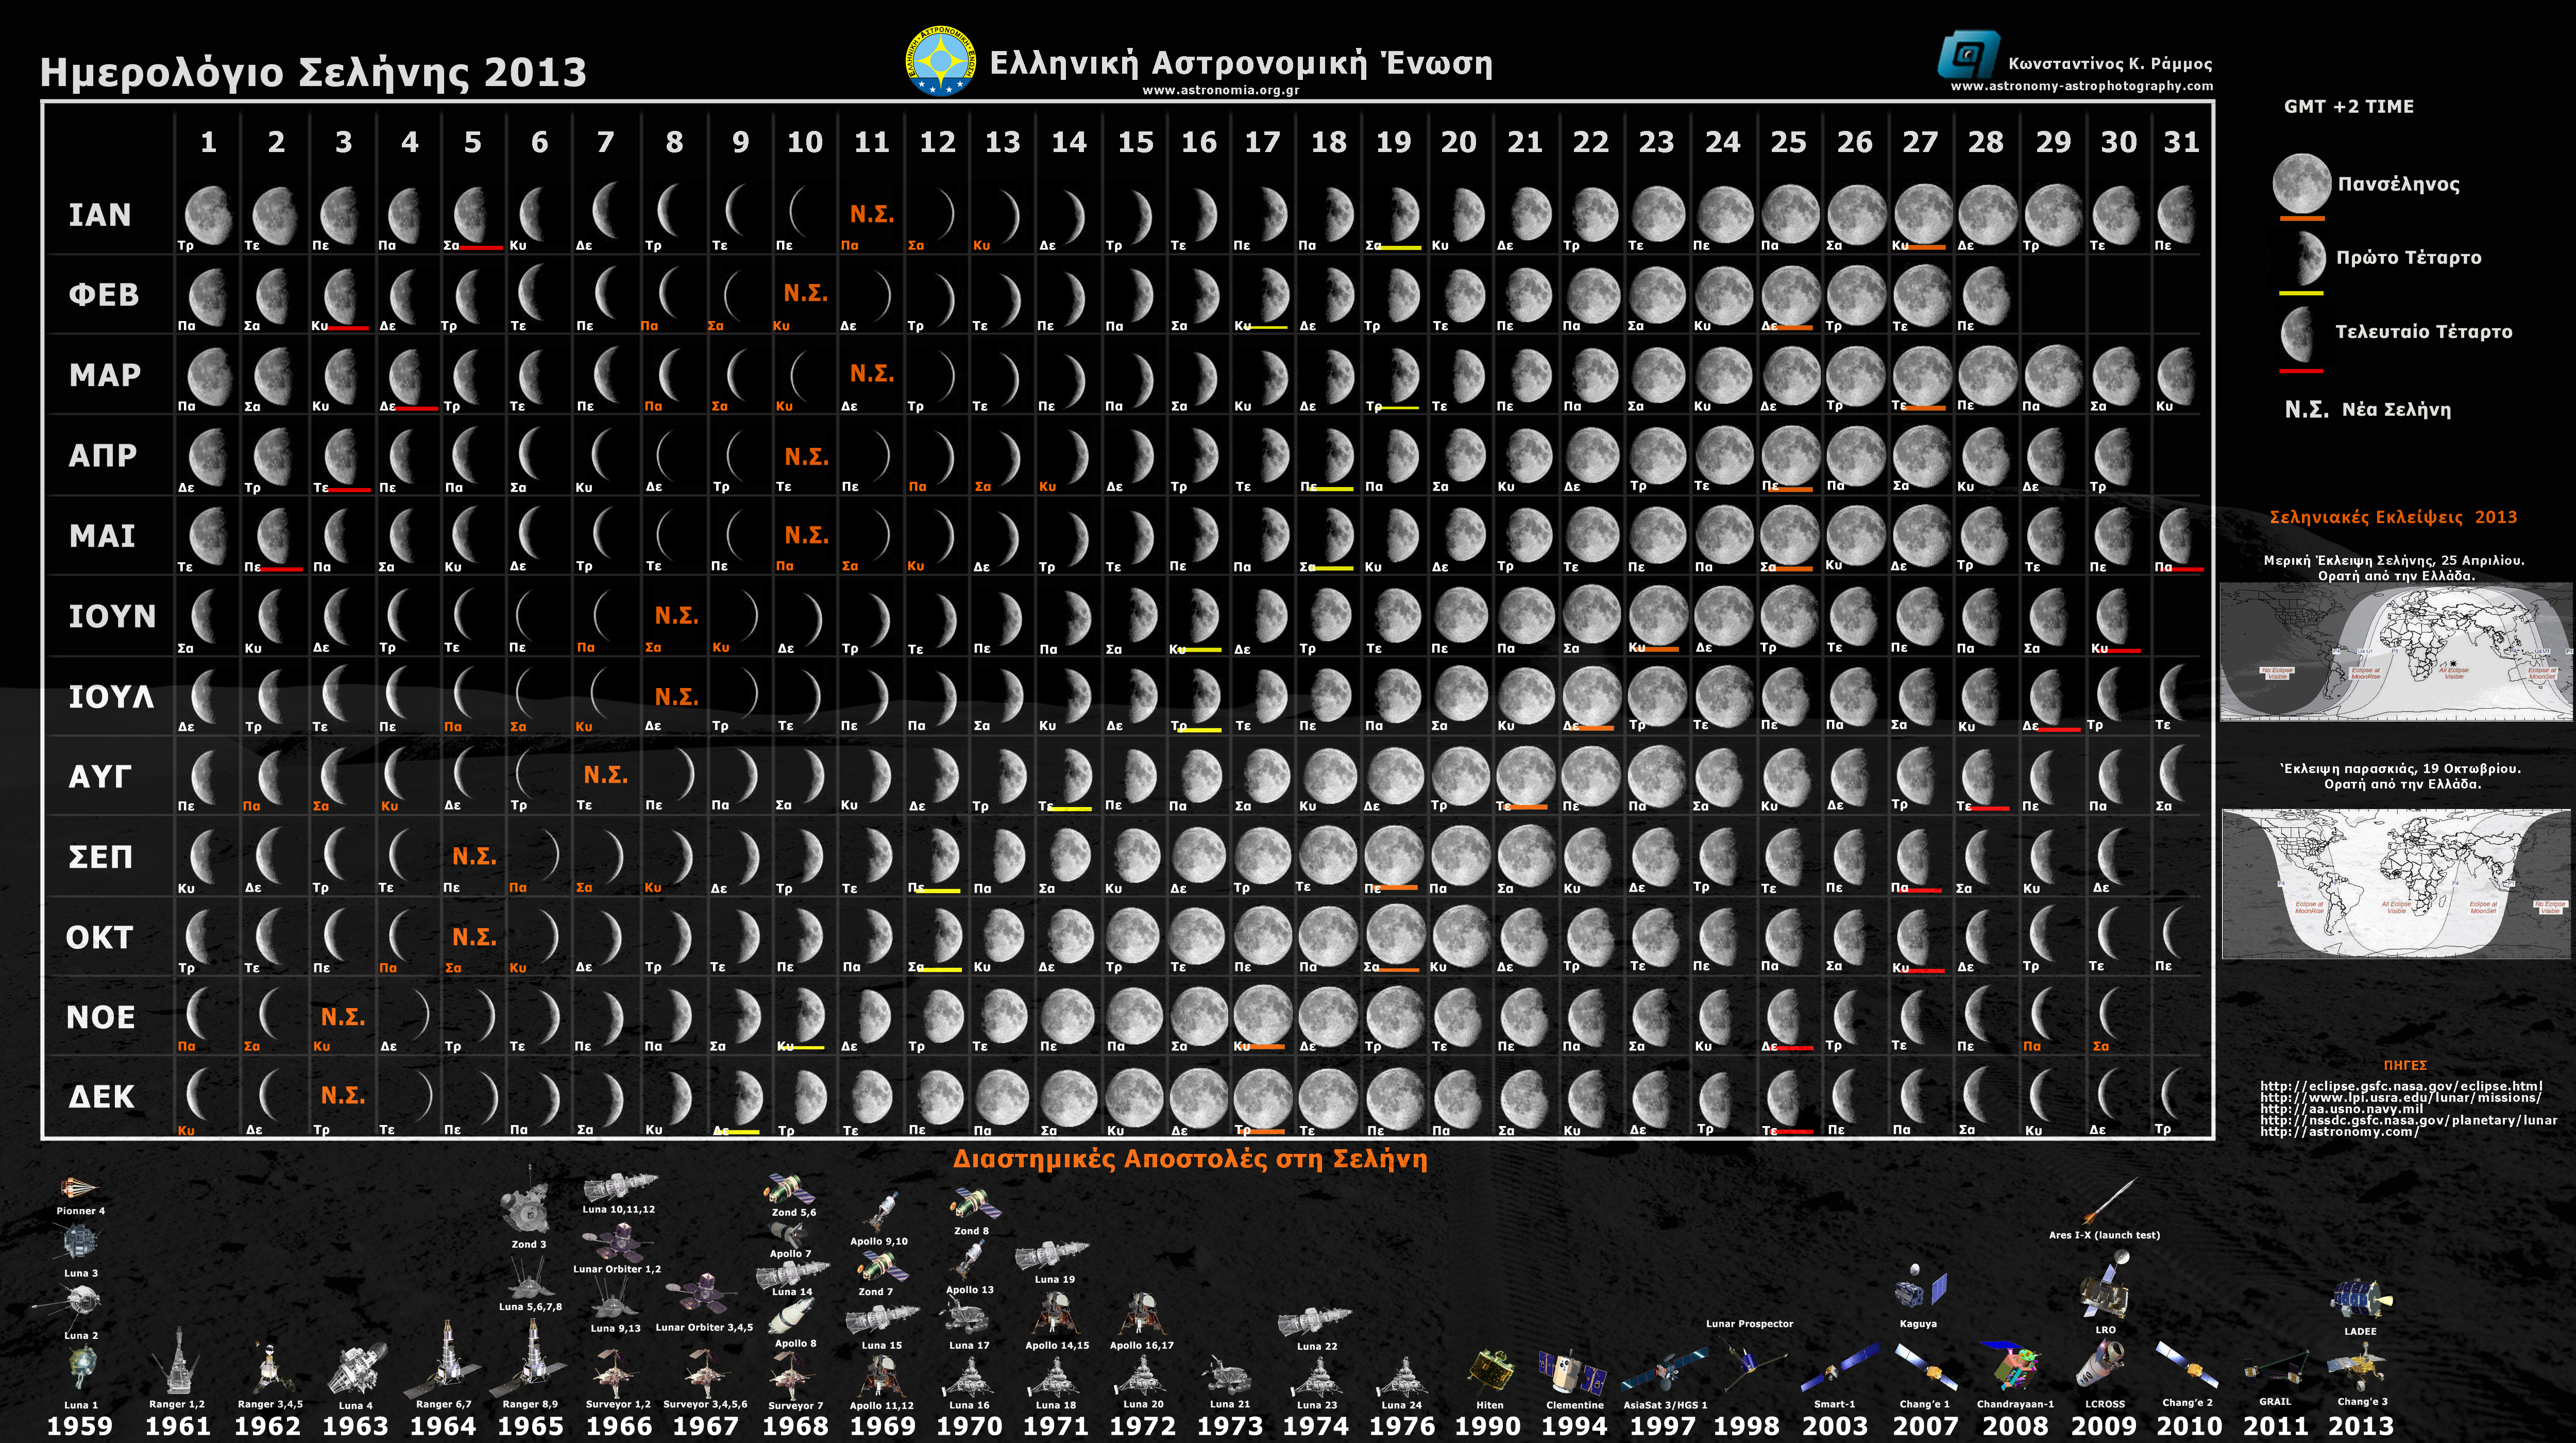Click the Ν.Σ. new moon marker in ΙΑΝ row
Screen dimensions: 2576x1443
point(872,214)
